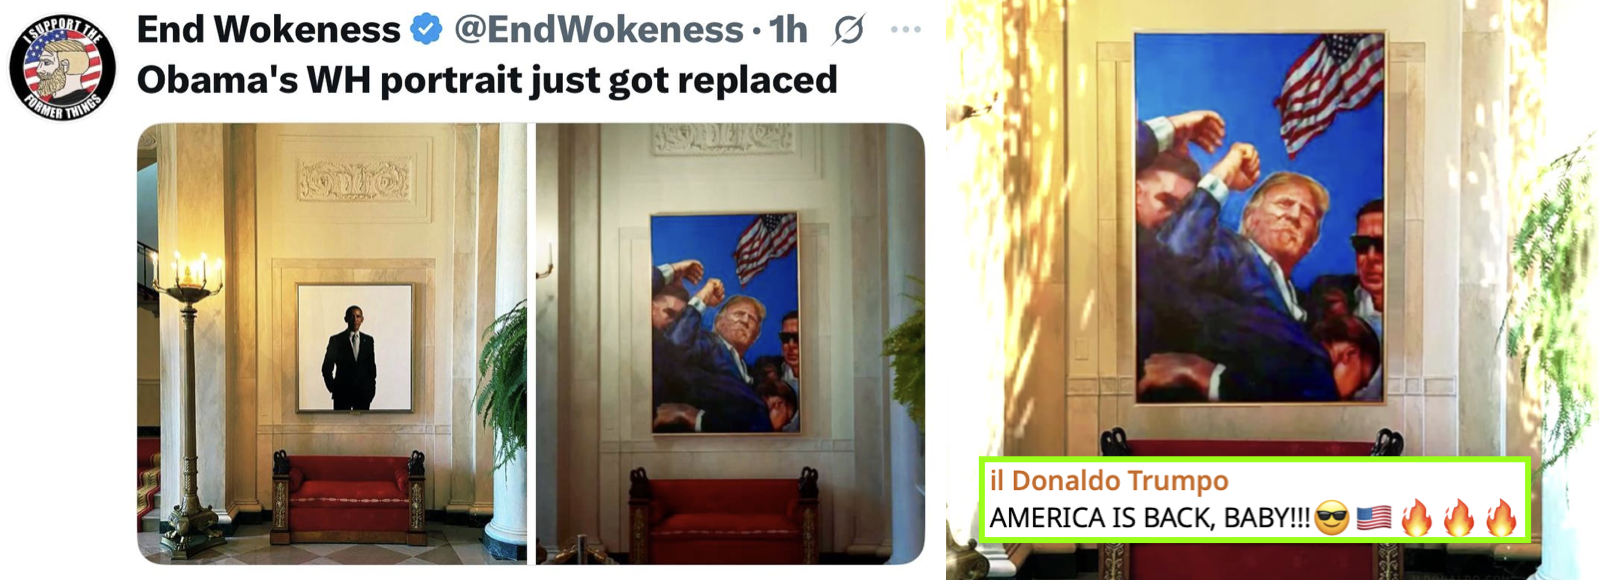Open the @EndWokeness handle link
The width and height of the screenshot is (1609, 580).
click(x=598, y=30)
